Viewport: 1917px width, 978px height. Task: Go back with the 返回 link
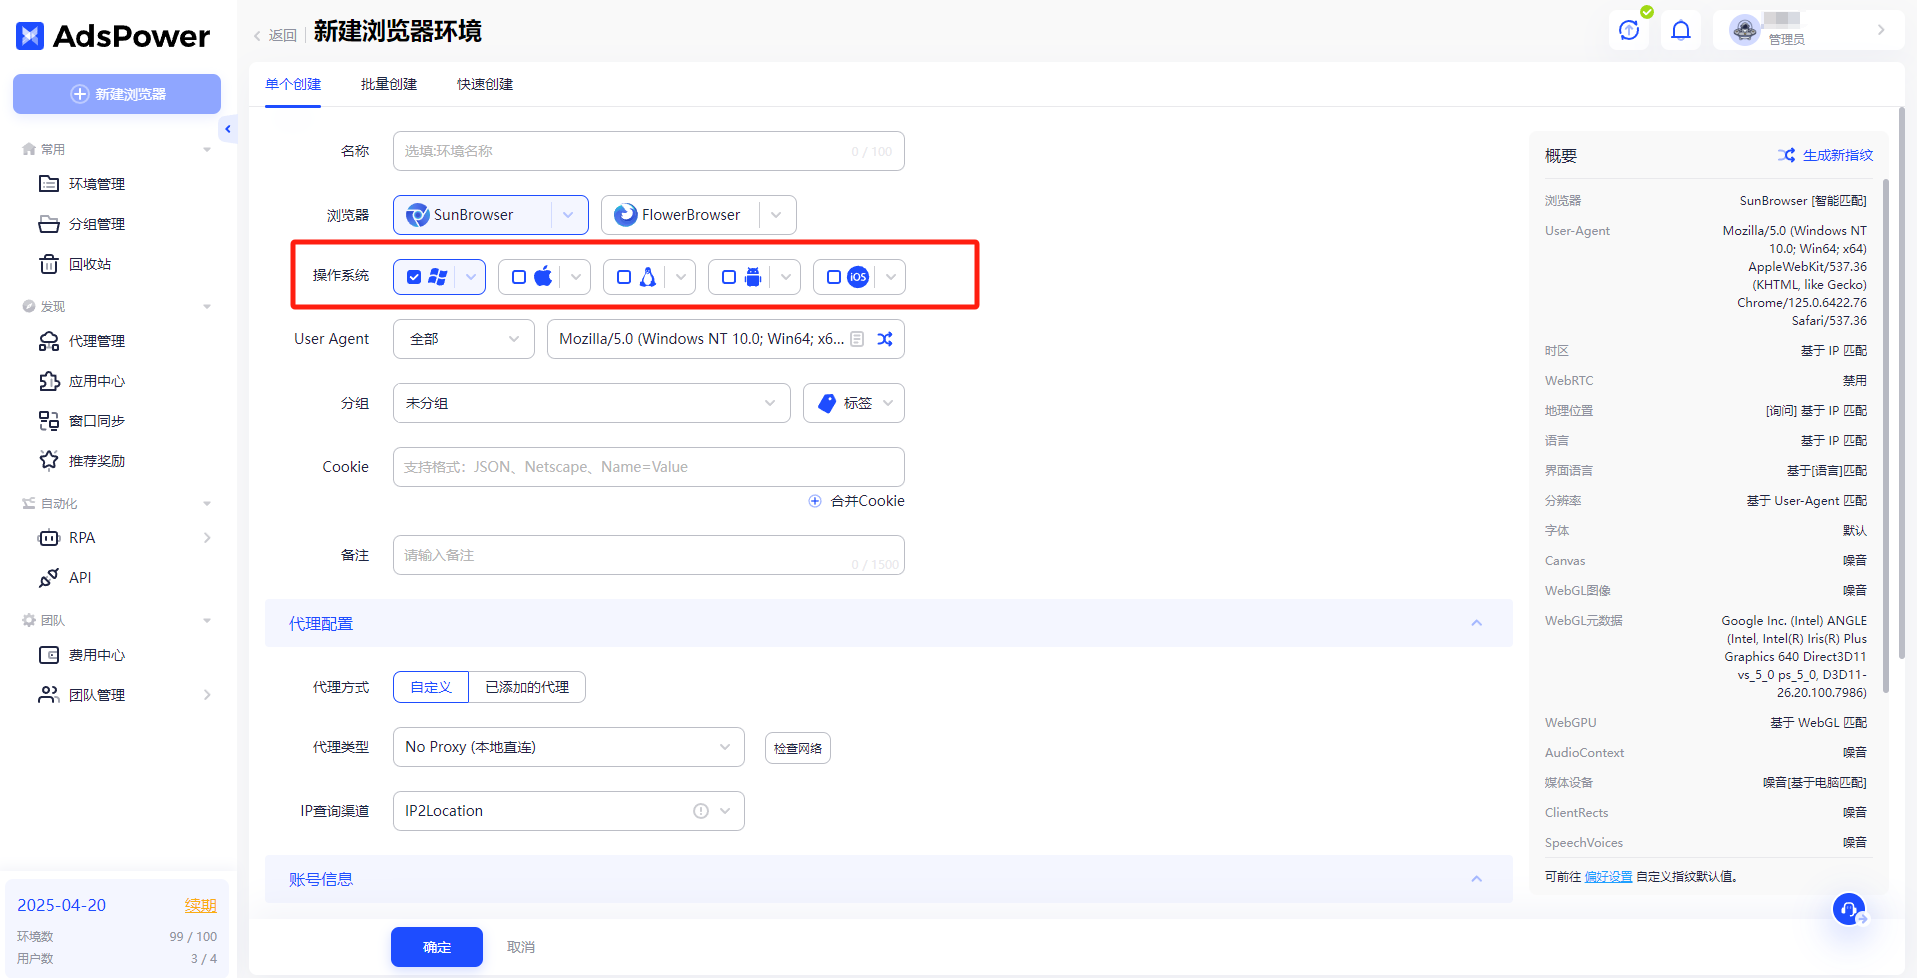[276, 35]
